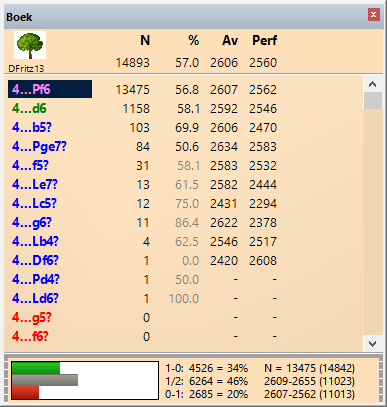Select move 4...b5?
This screenshot has height=407, width=387.
pos(32,127)
